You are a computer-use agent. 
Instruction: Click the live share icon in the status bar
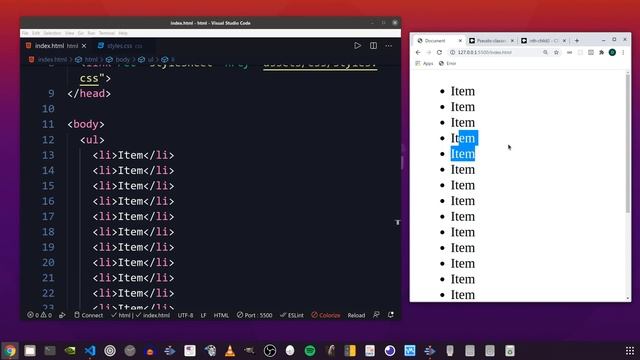click(x=62, y=315)
